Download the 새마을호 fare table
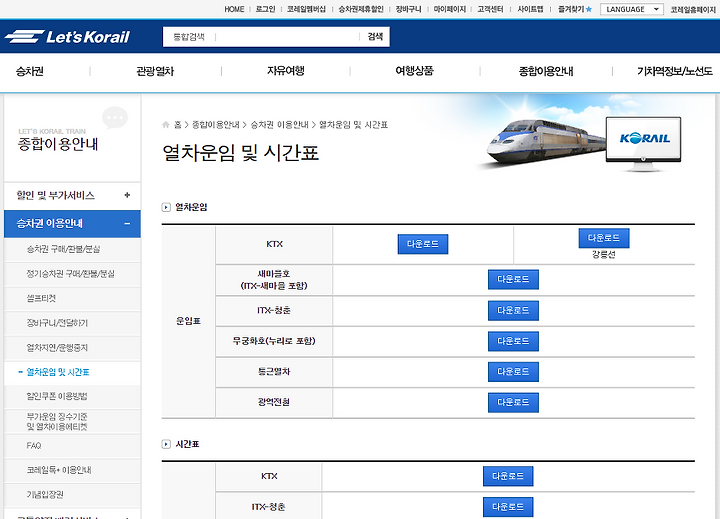720x519 pixels. [513, 279]
